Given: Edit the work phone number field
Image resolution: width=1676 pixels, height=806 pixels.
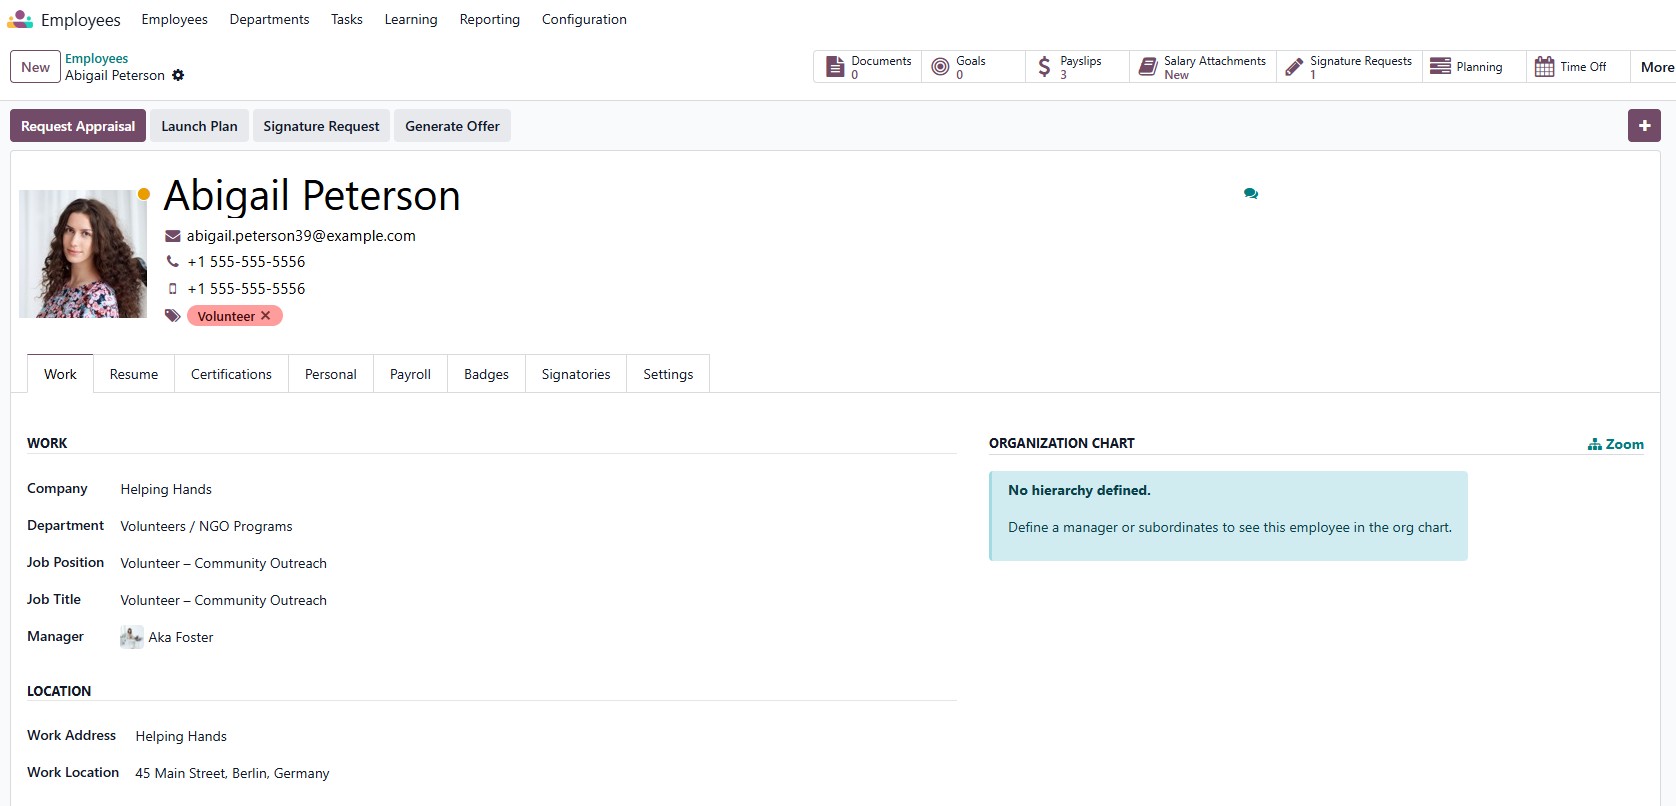Looking at the screenshot, I should [x=246, y=262].
